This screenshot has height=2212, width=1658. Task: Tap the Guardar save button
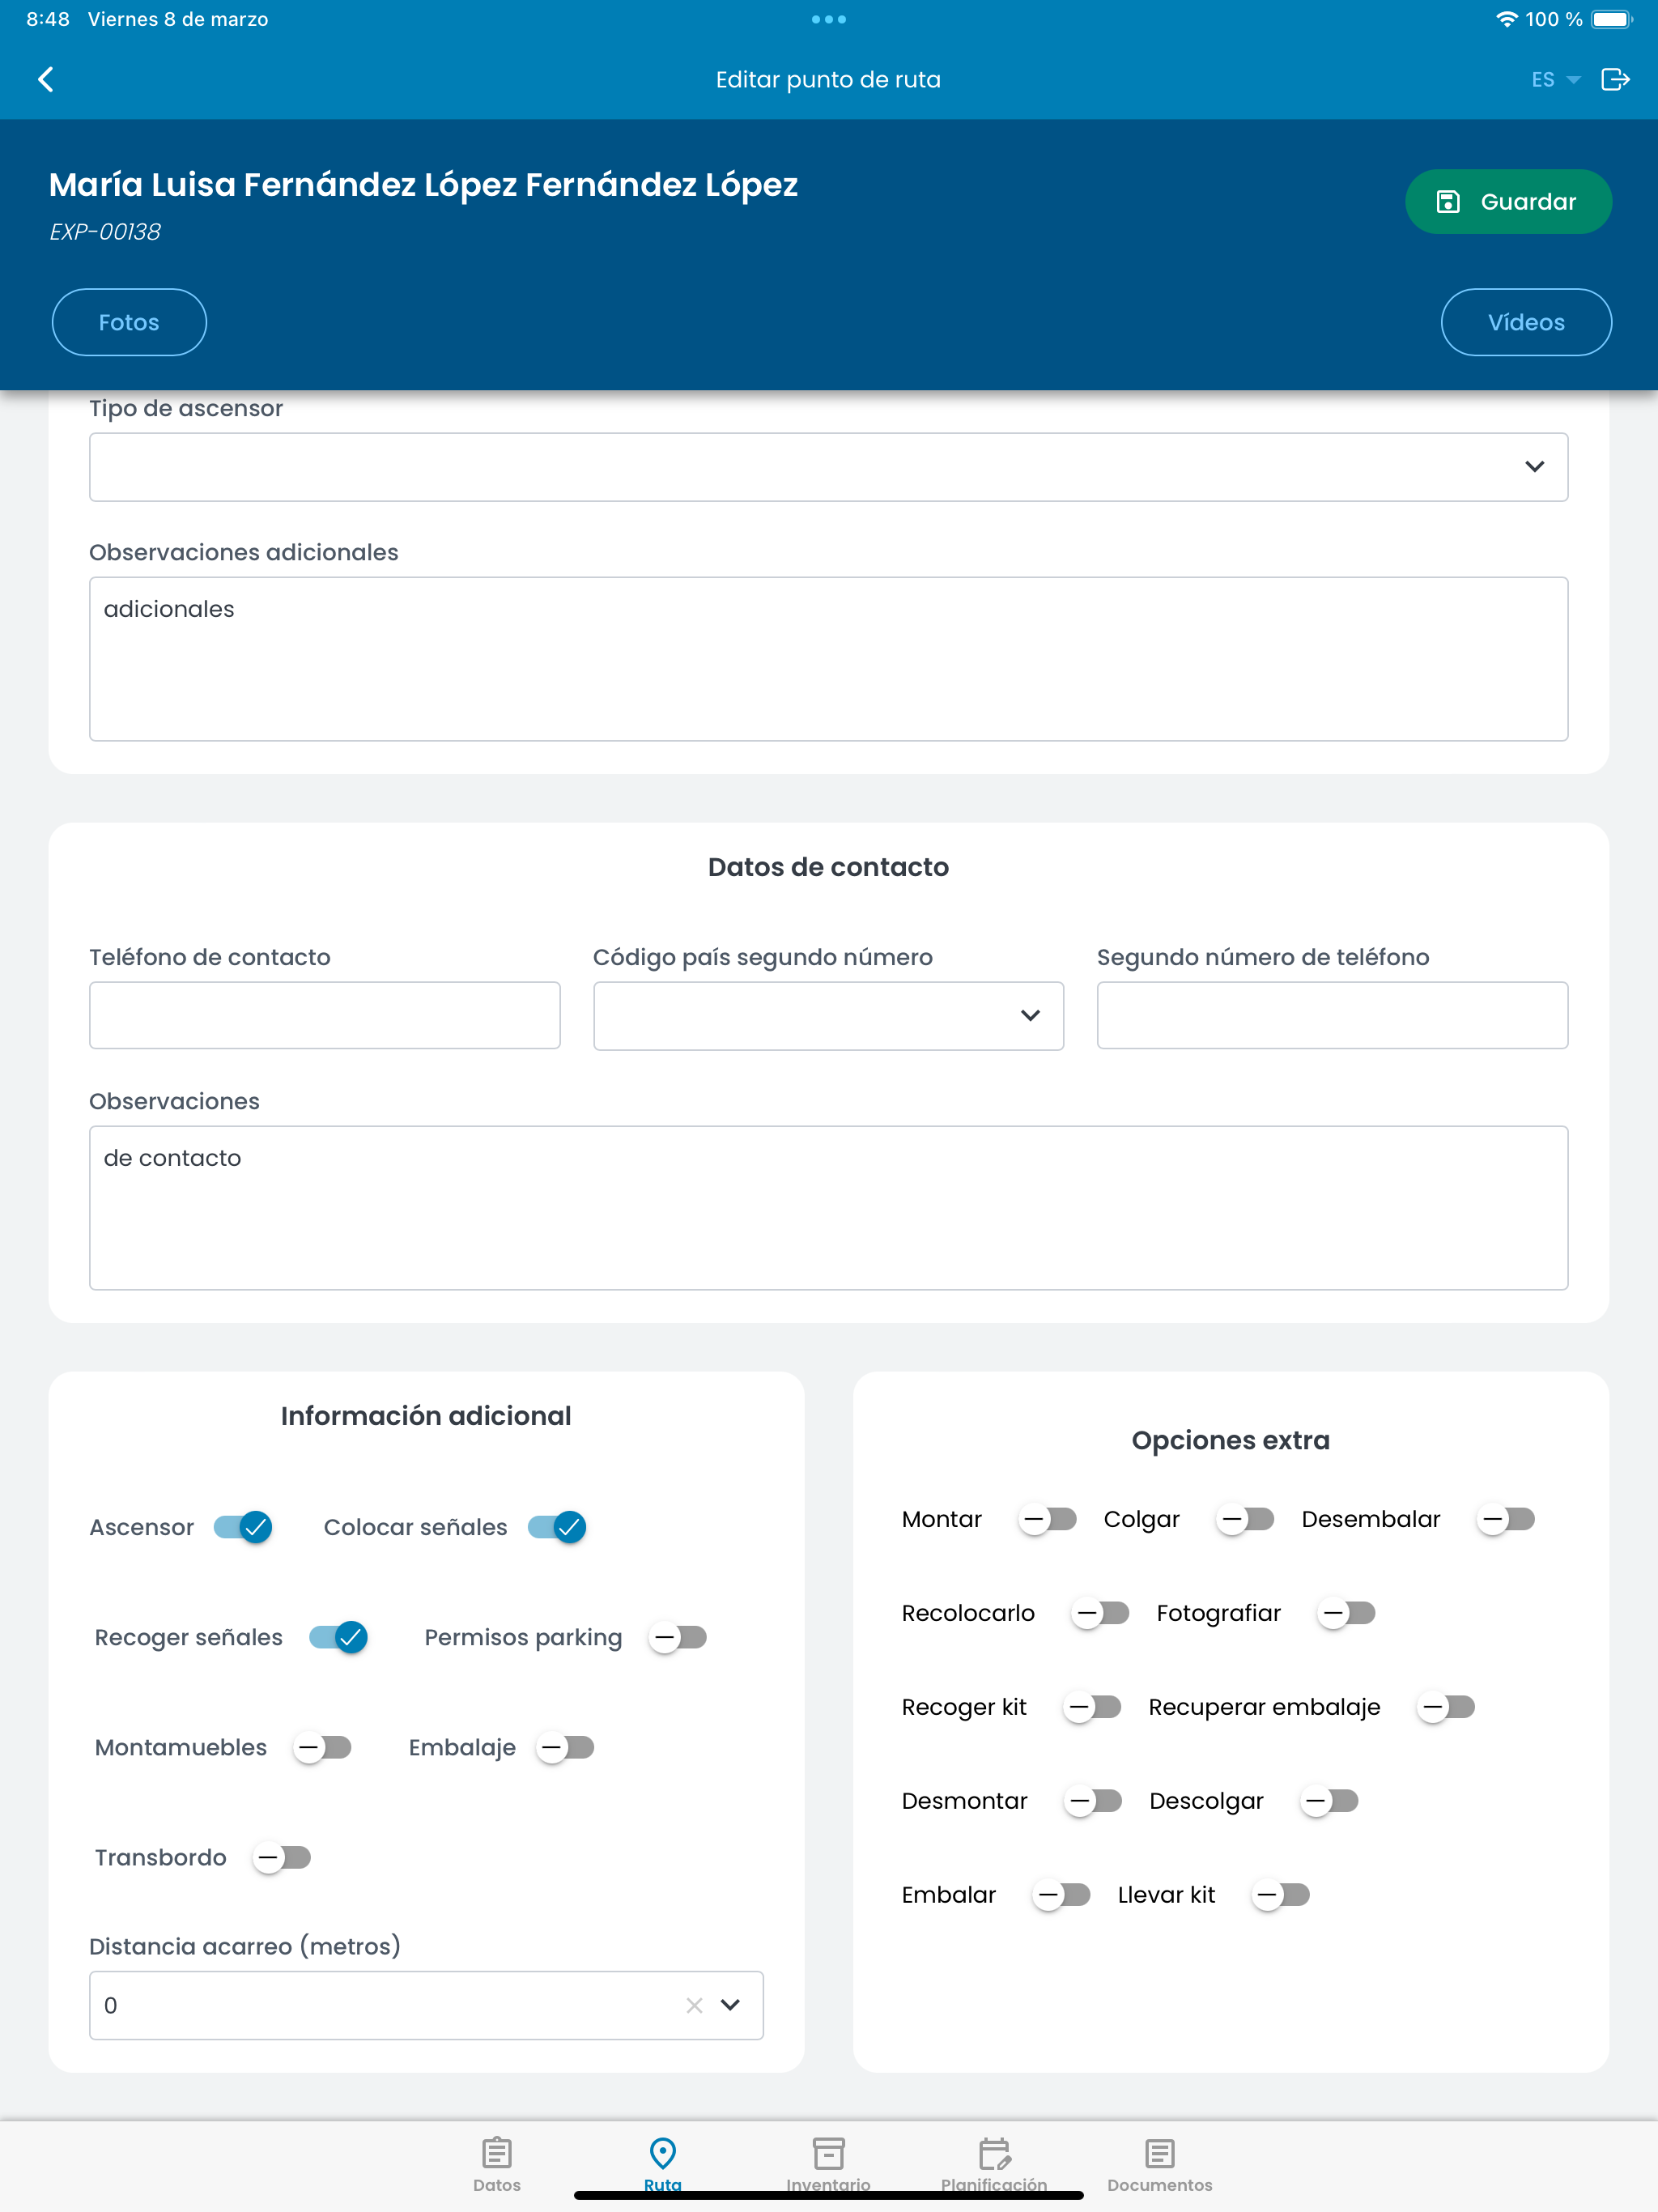(1507, 201)
